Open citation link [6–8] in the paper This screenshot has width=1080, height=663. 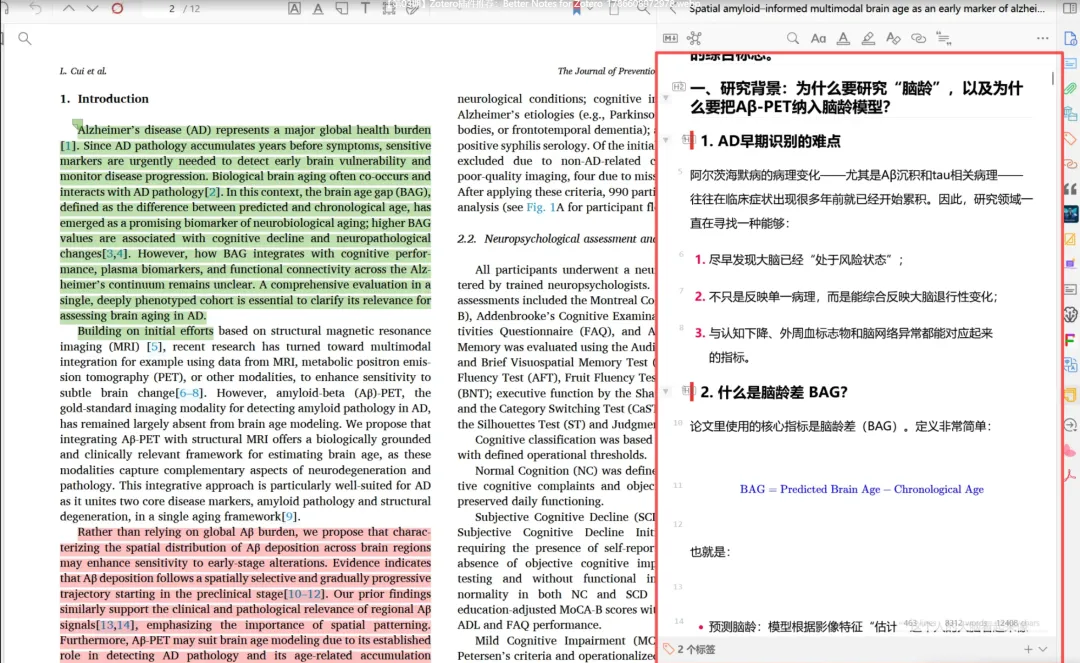click(189, 393)
